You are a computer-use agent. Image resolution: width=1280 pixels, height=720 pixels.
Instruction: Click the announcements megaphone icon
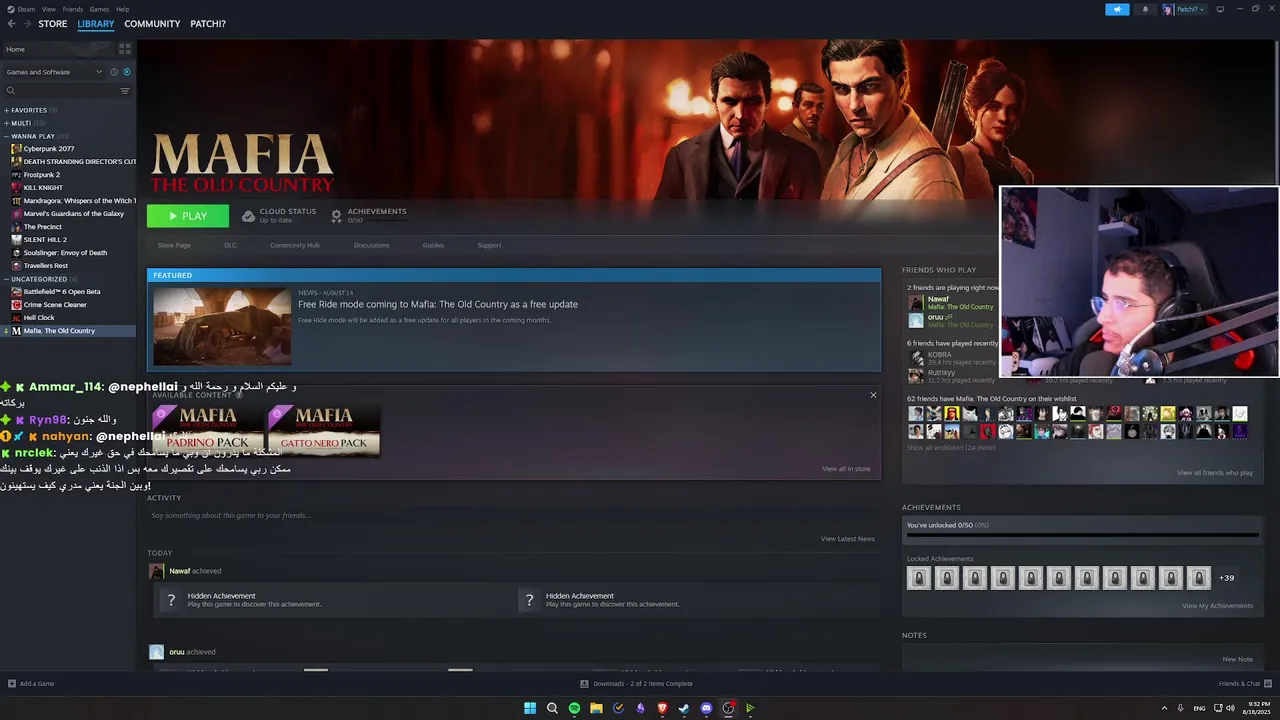[1117, 9]
